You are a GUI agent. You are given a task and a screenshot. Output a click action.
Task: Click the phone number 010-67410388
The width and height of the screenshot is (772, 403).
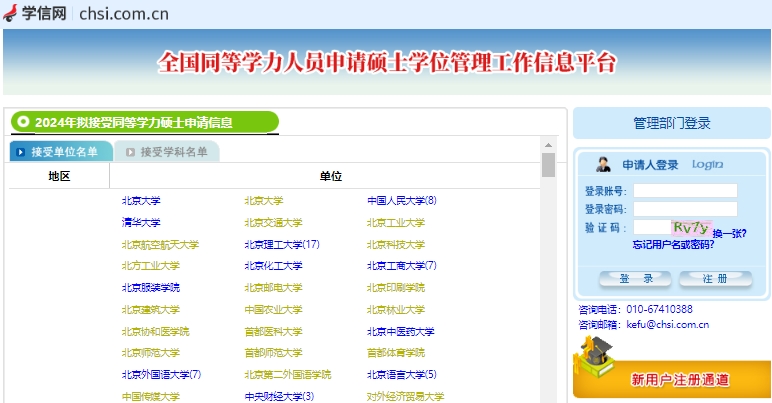click(x=659, y=309)
